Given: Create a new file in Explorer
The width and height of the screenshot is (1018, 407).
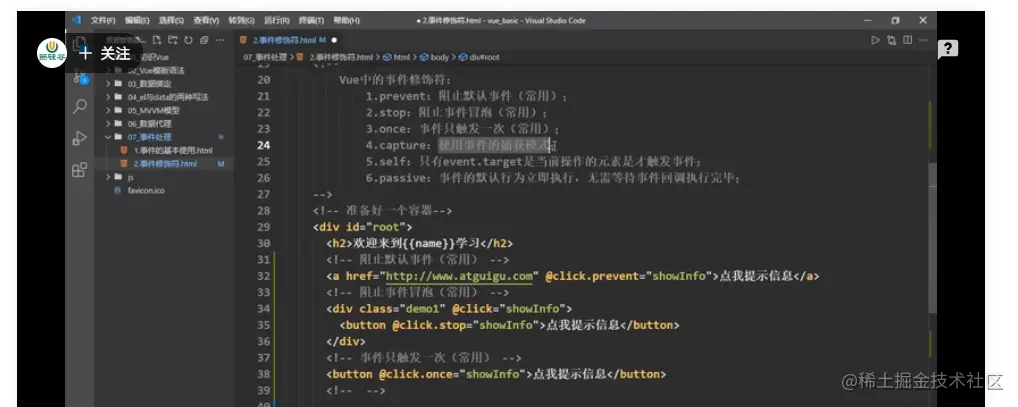Looking at the screenshot, I should pyautogui.click(x=156, y=40).
